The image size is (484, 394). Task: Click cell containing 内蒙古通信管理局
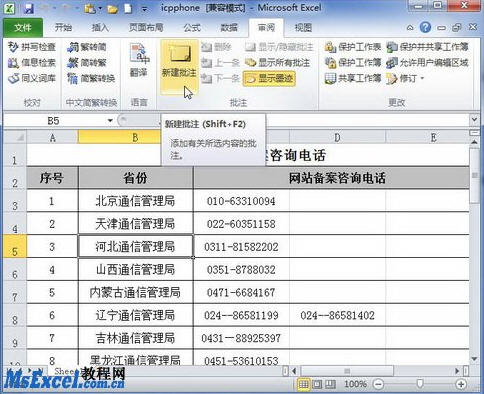(x=135, y=292)
